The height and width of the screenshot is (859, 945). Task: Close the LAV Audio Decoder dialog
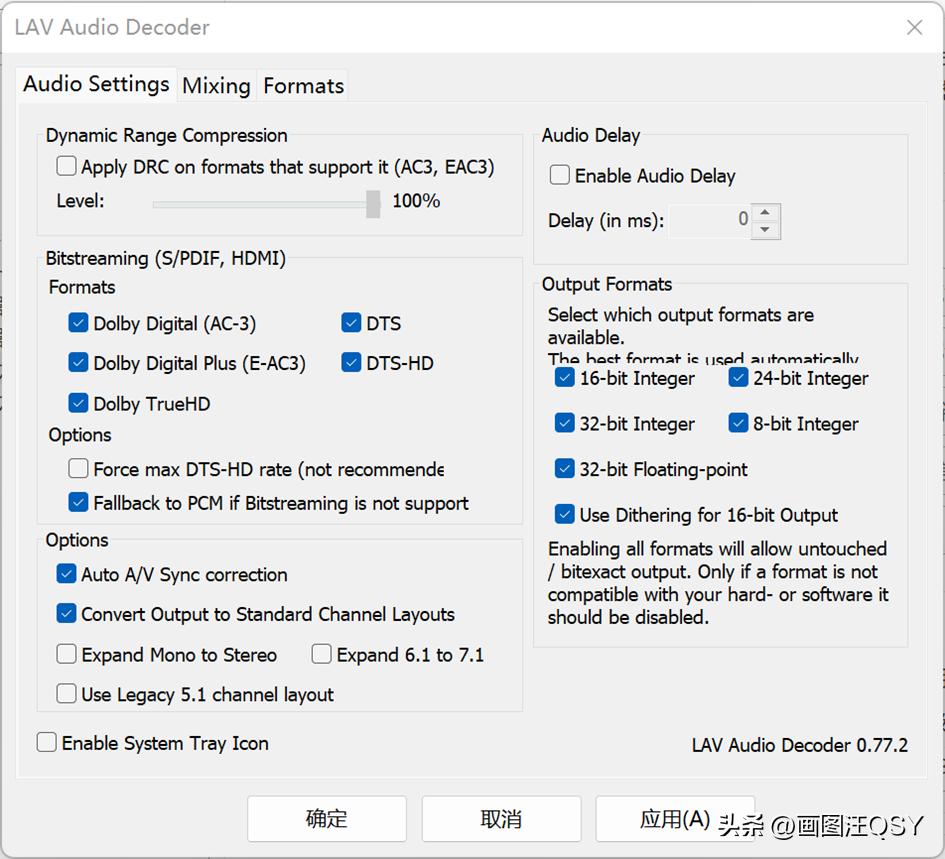[914, 27]
